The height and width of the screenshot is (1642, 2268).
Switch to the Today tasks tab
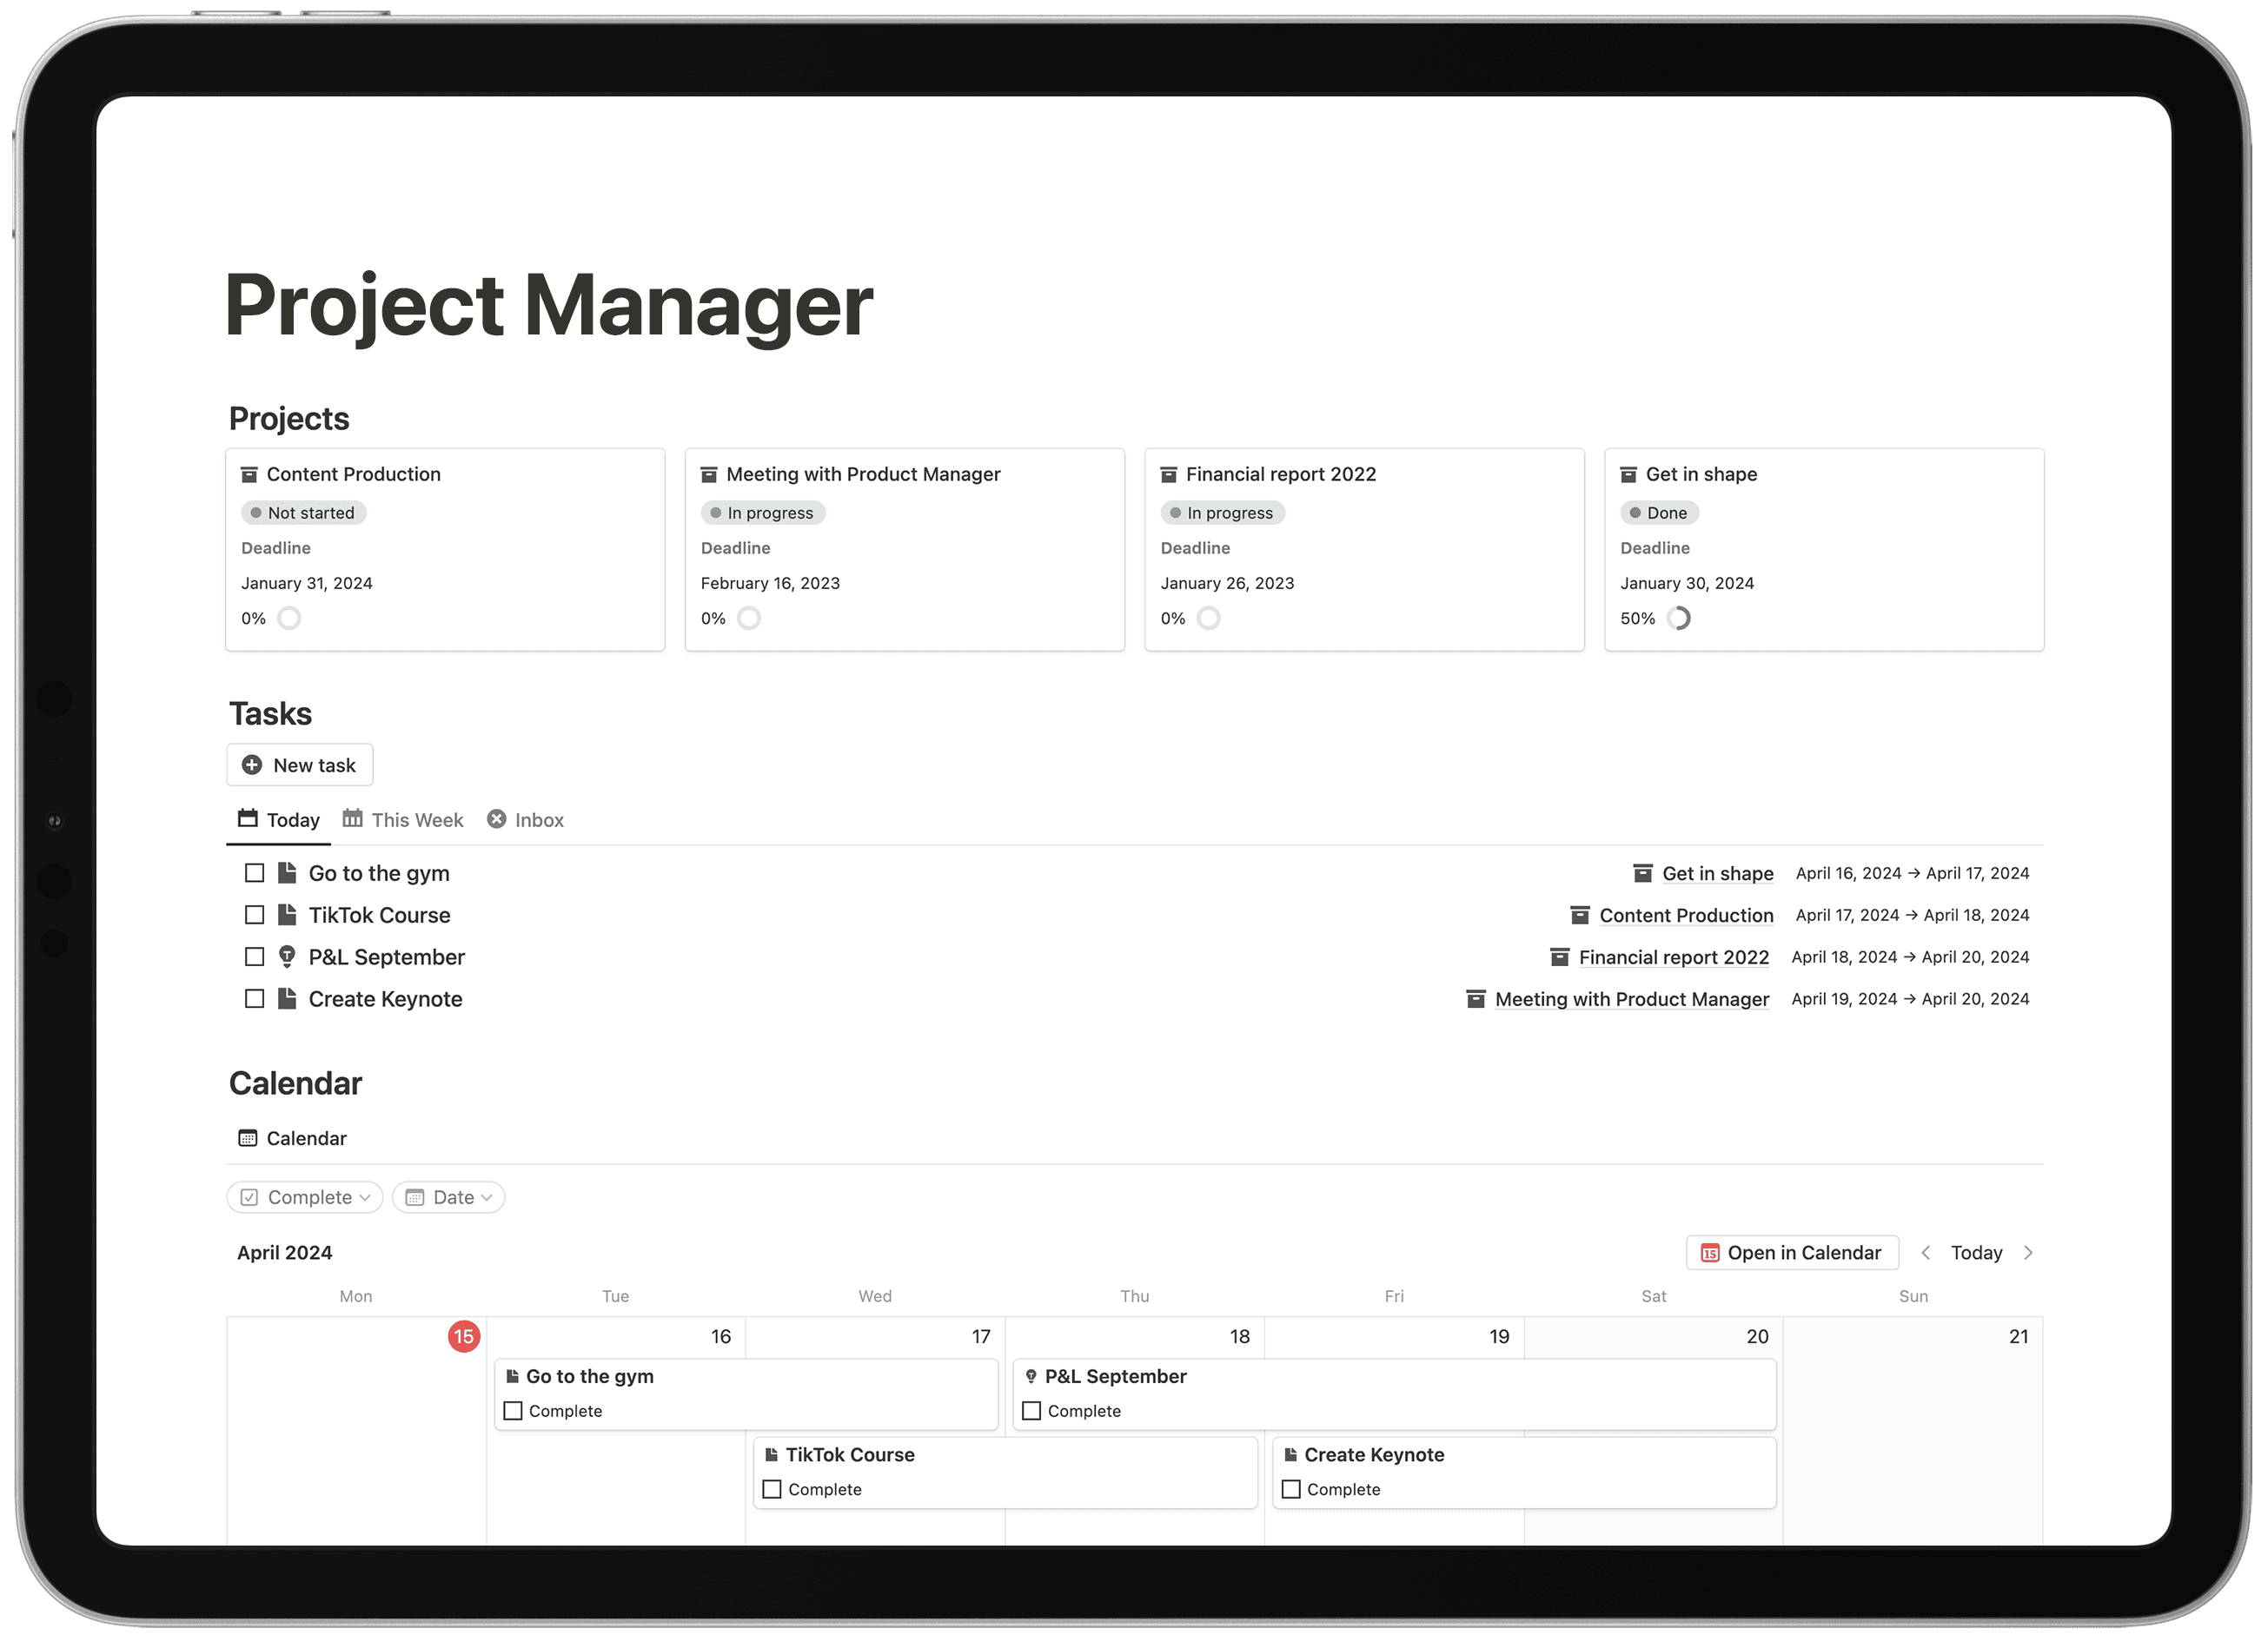point(279,820)
